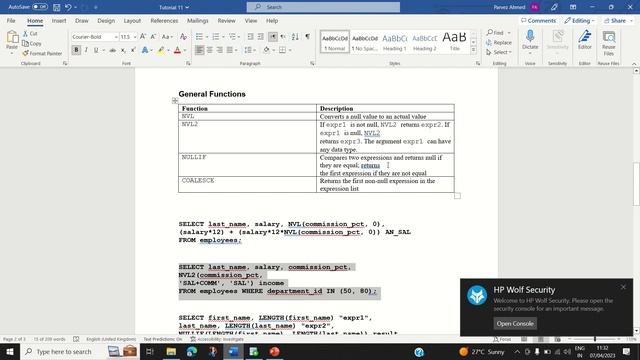Click the Paste clipboard icon

coord(12,38)
